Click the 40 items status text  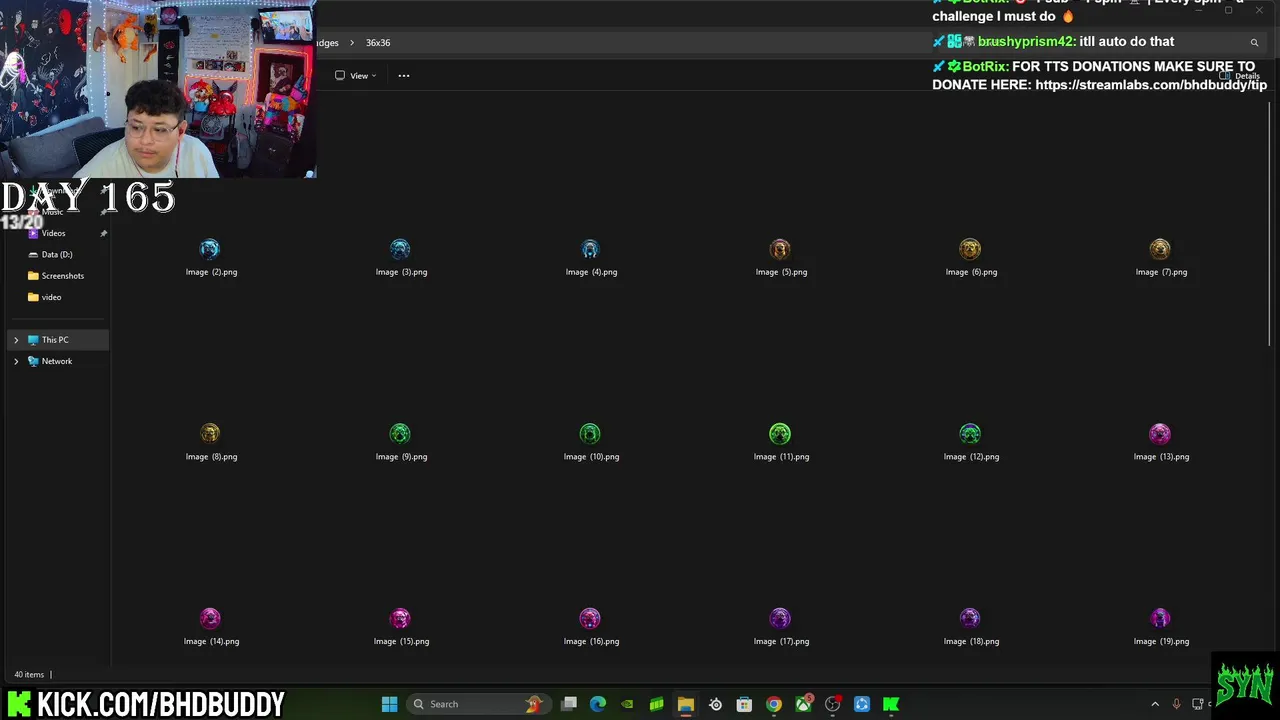(29, 674)
